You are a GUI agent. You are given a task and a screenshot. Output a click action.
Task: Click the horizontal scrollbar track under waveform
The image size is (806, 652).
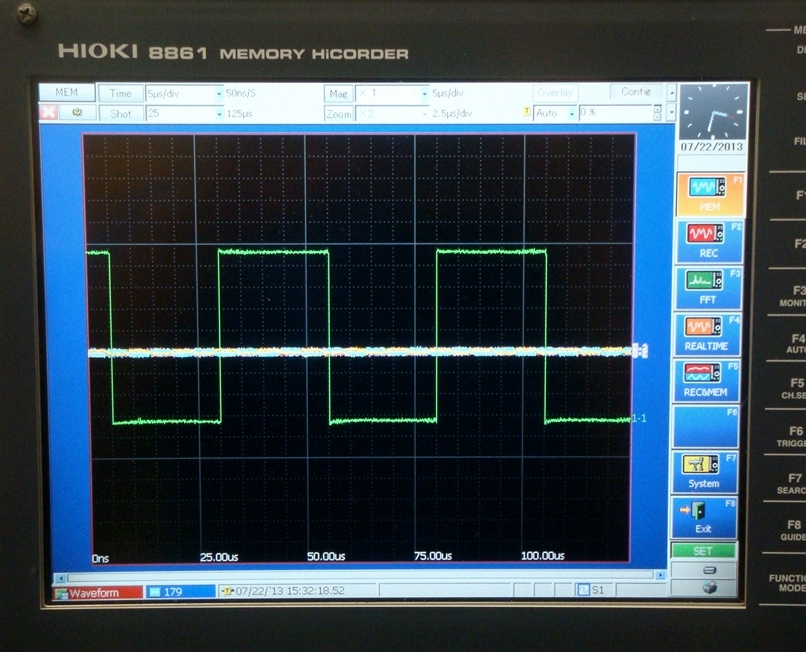tap(360, 576)
